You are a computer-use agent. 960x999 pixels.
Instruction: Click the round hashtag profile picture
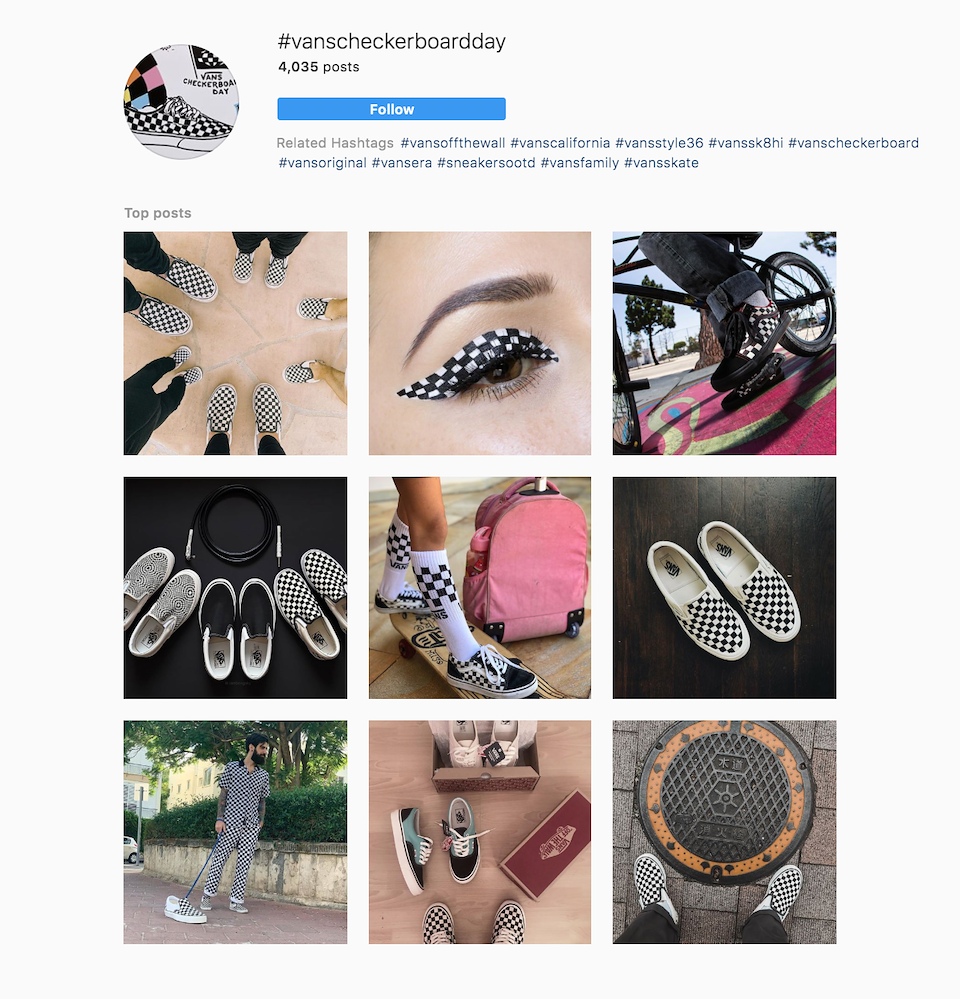point(181,101)
